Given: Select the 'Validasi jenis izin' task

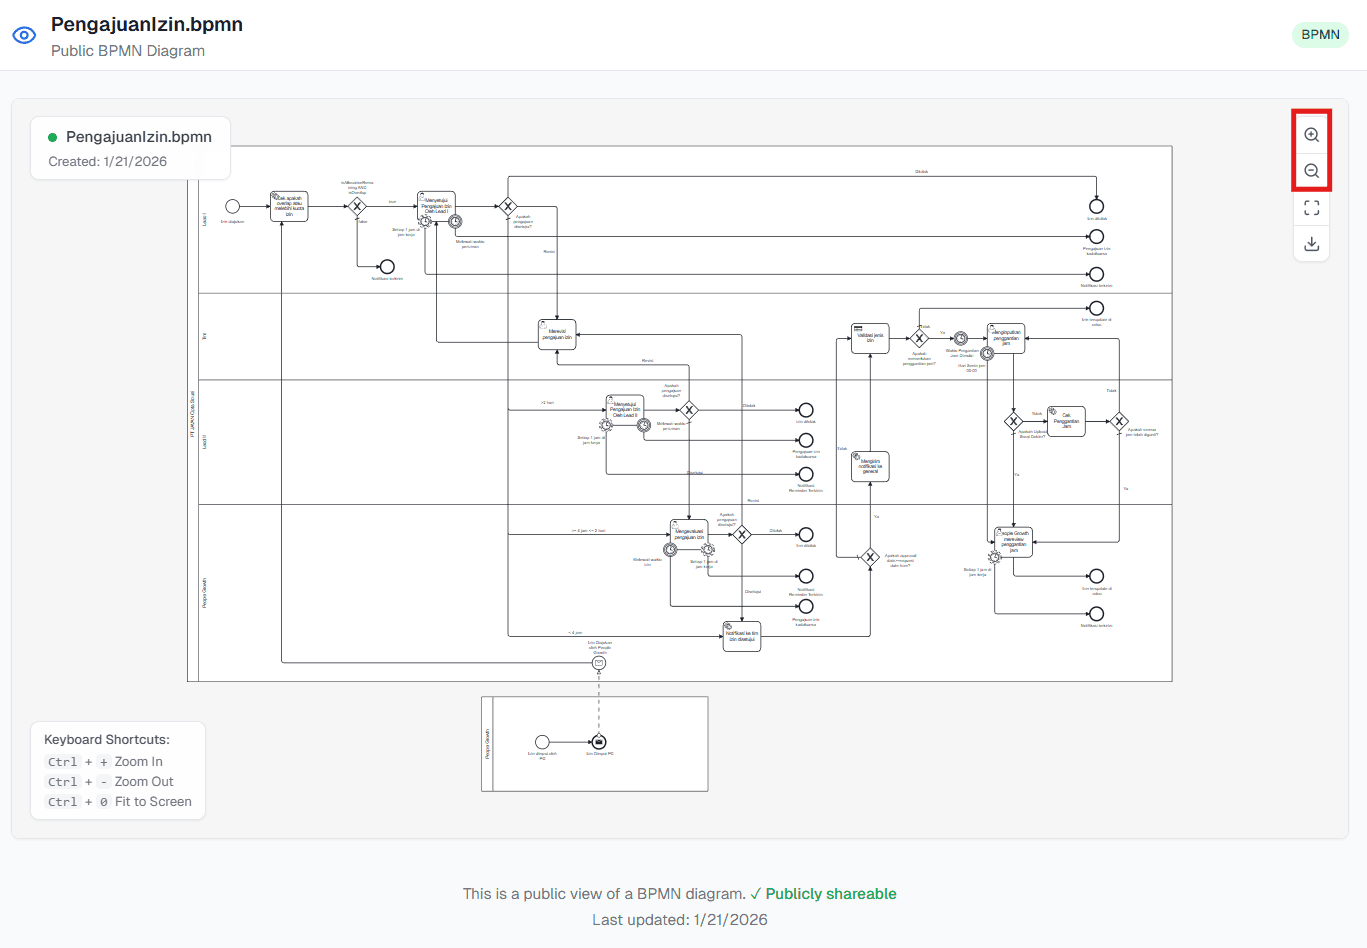Looking at the screenshot, I should pyautogui.click(x=870, y=338).
